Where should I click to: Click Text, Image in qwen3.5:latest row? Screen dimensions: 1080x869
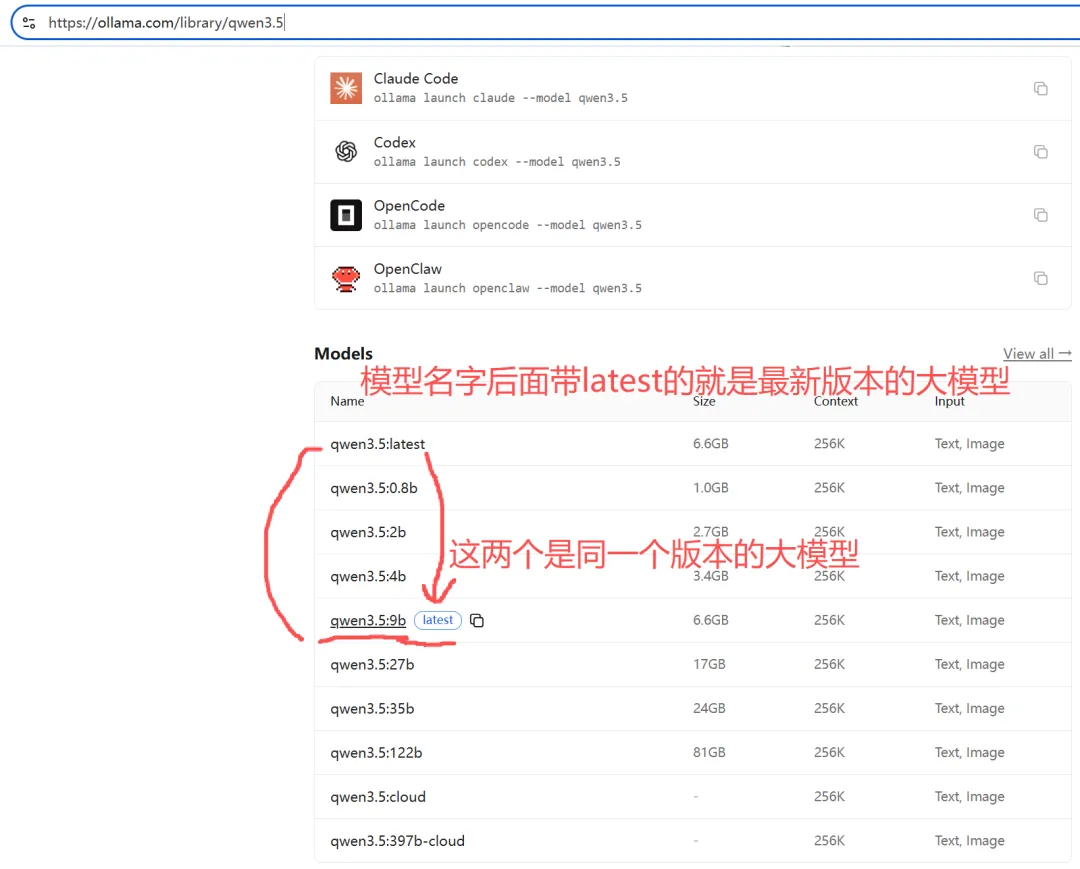[x=969, y=444]
